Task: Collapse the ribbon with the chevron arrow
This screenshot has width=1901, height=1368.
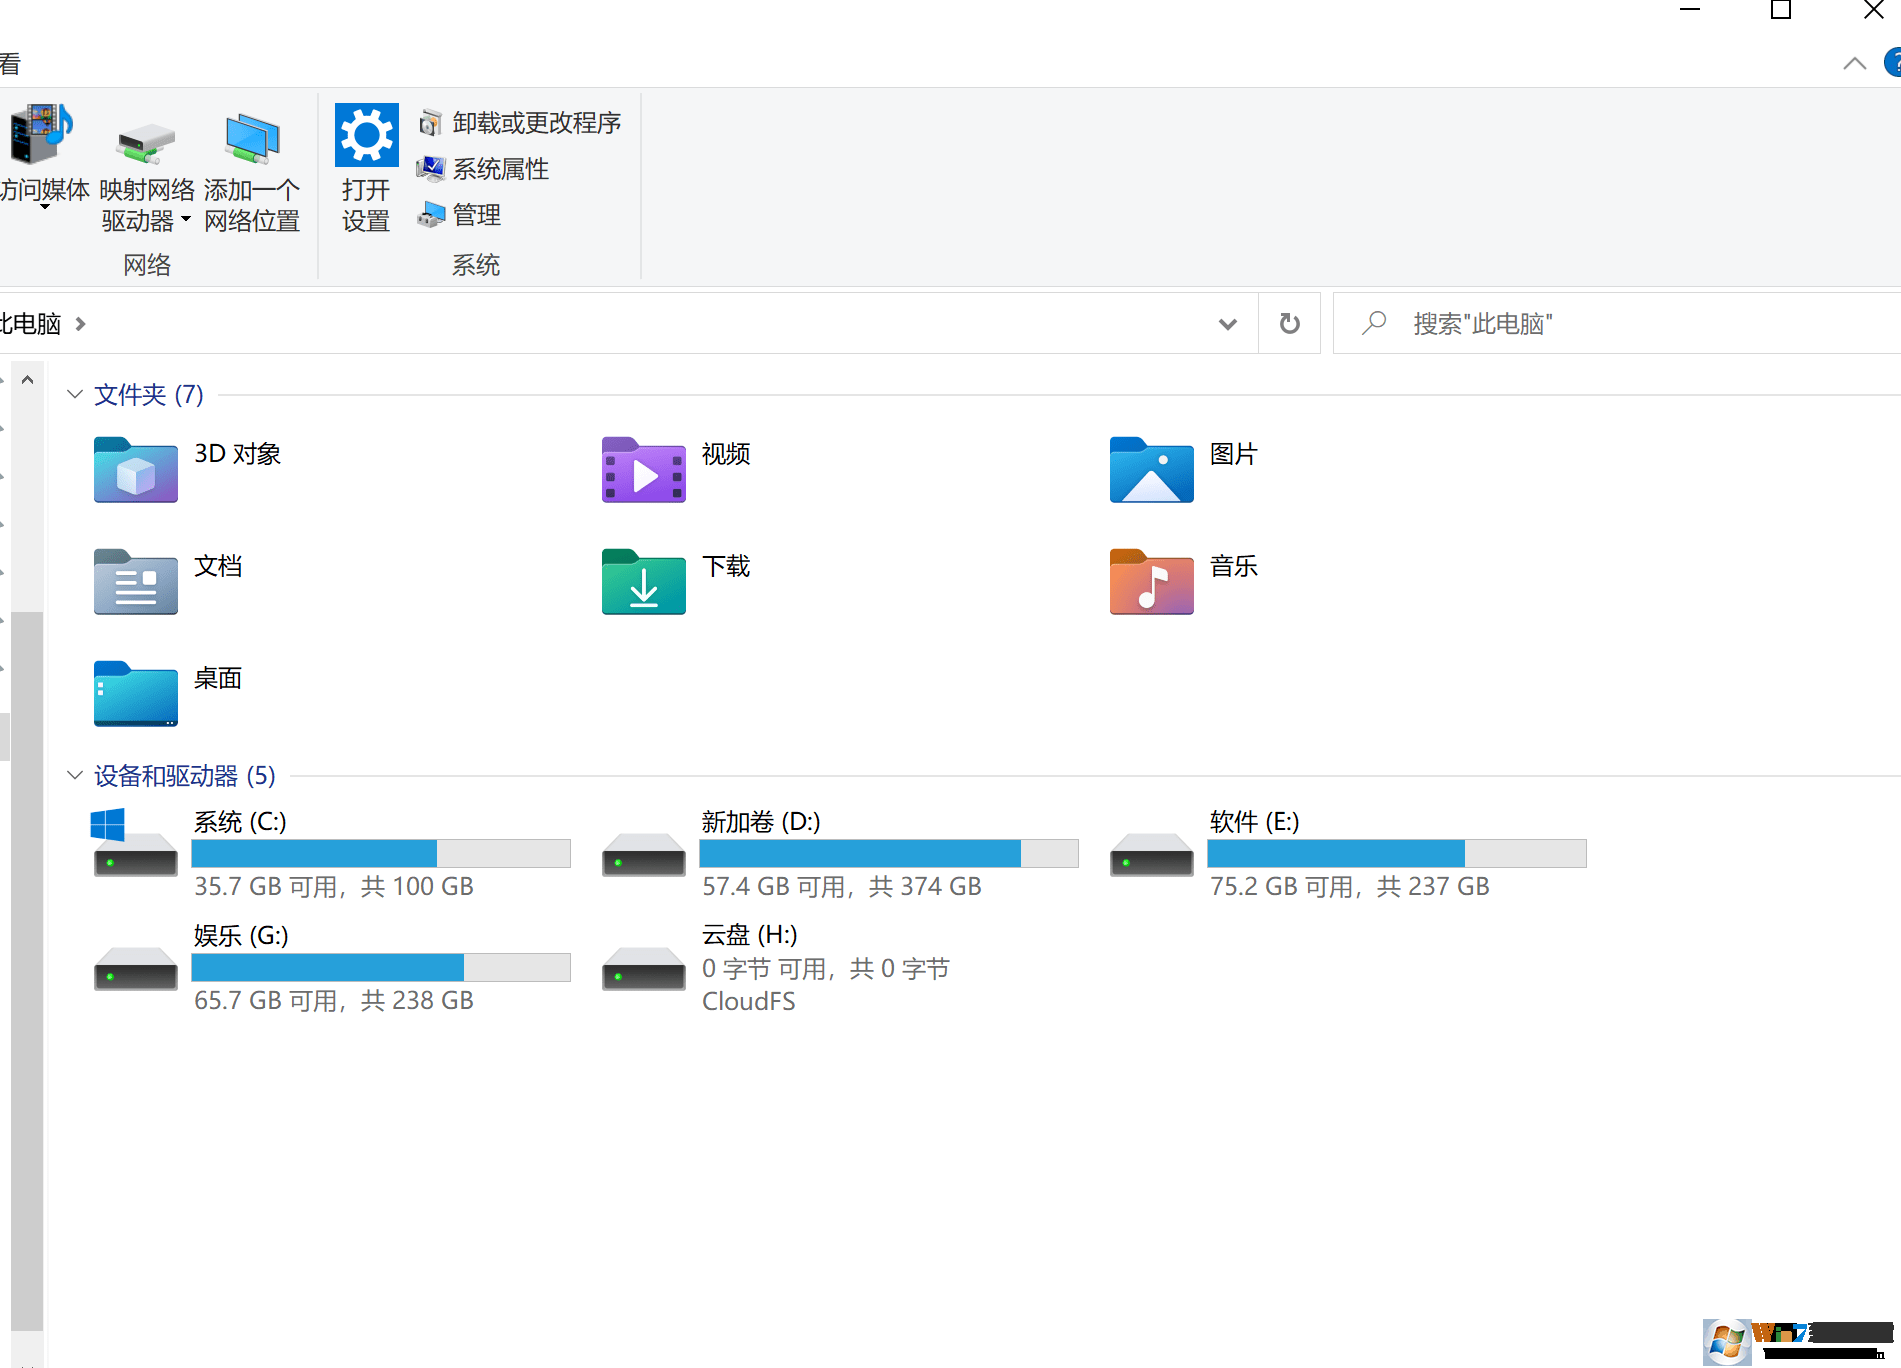Action: pyautogui.click(x=1854, y=62)
